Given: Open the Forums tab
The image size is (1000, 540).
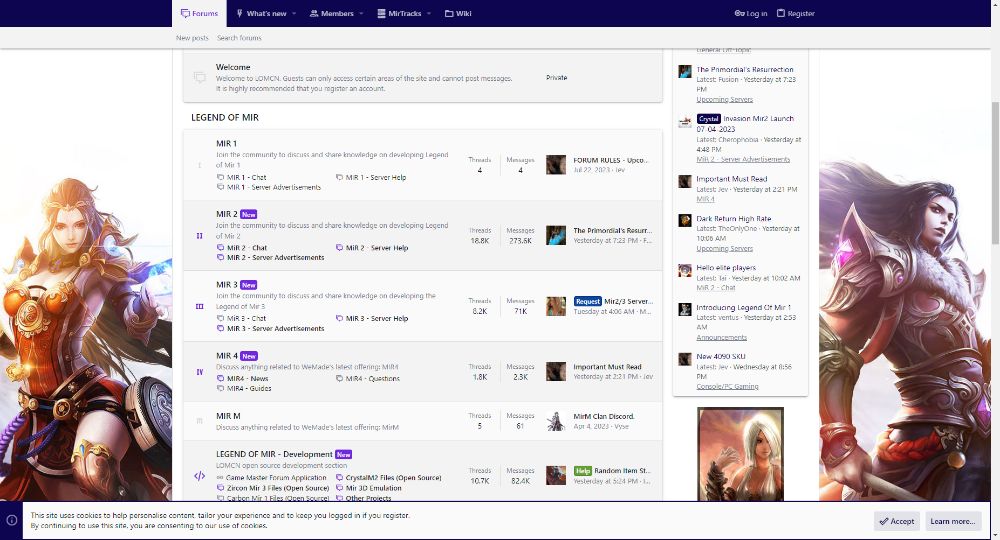Looking at the screenshot, I should (199, 14).
